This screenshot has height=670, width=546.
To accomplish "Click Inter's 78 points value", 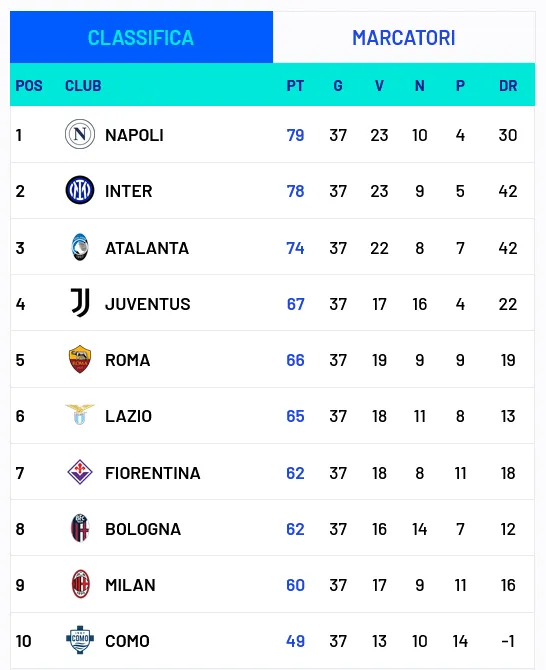I will pyautogui.click(x=295, y=191).
